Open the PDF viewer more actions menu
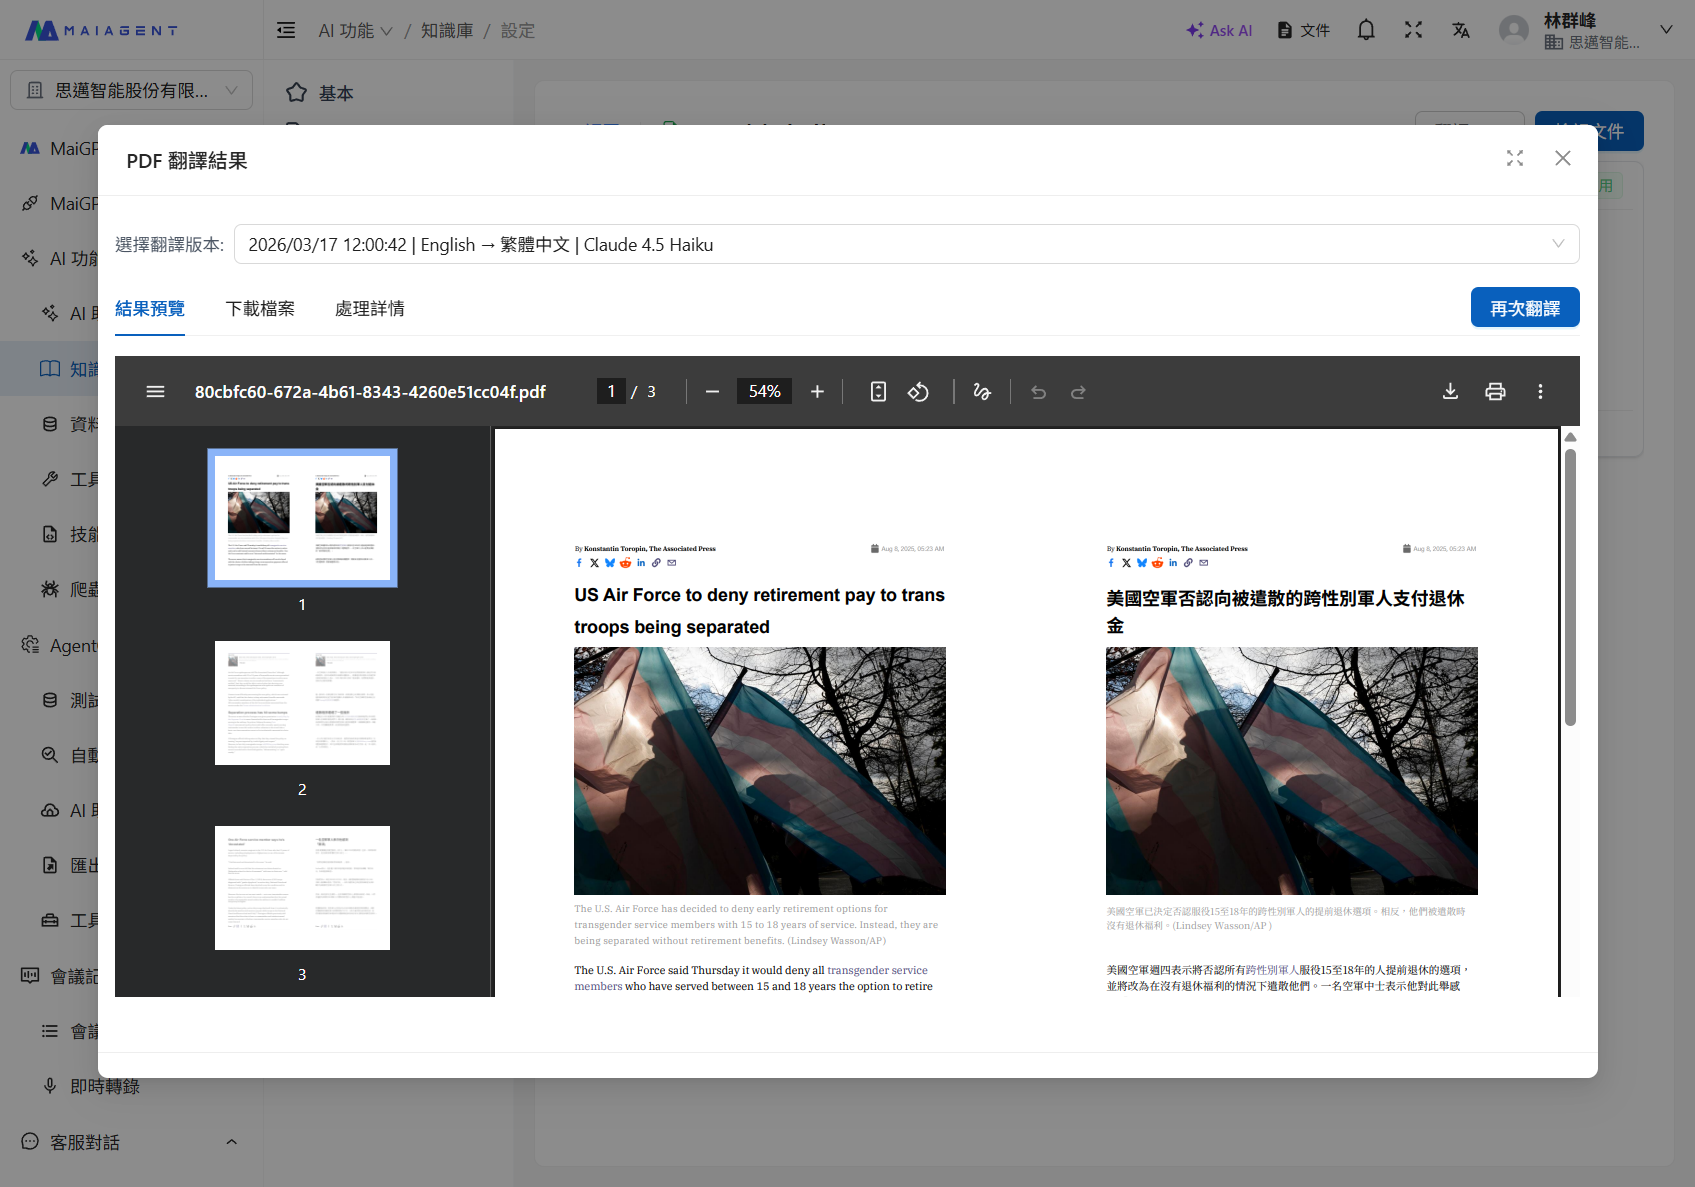The image size is (1695, 1187). pos(1540,392)
